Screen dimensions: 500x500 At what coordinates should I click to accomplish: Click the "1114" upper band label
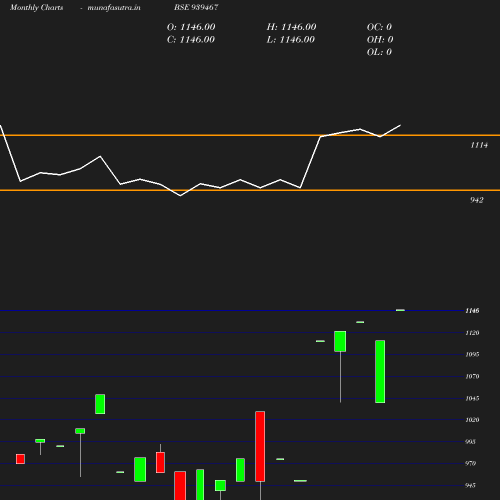click(x=479, y=145)
